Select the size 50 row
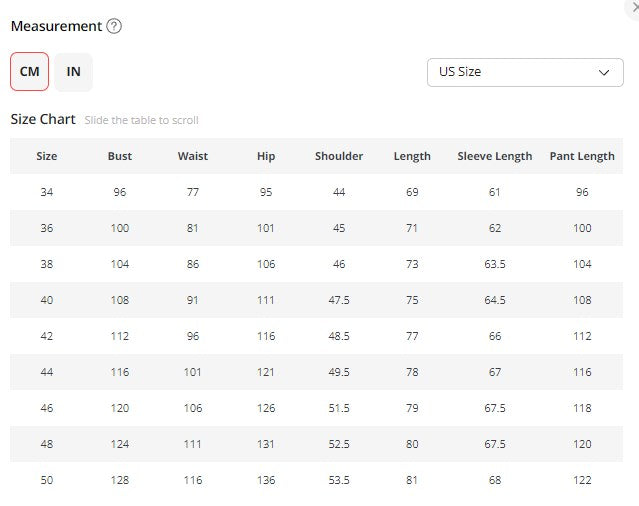This screenshot has width=639, height=506. tap(47, 480)
